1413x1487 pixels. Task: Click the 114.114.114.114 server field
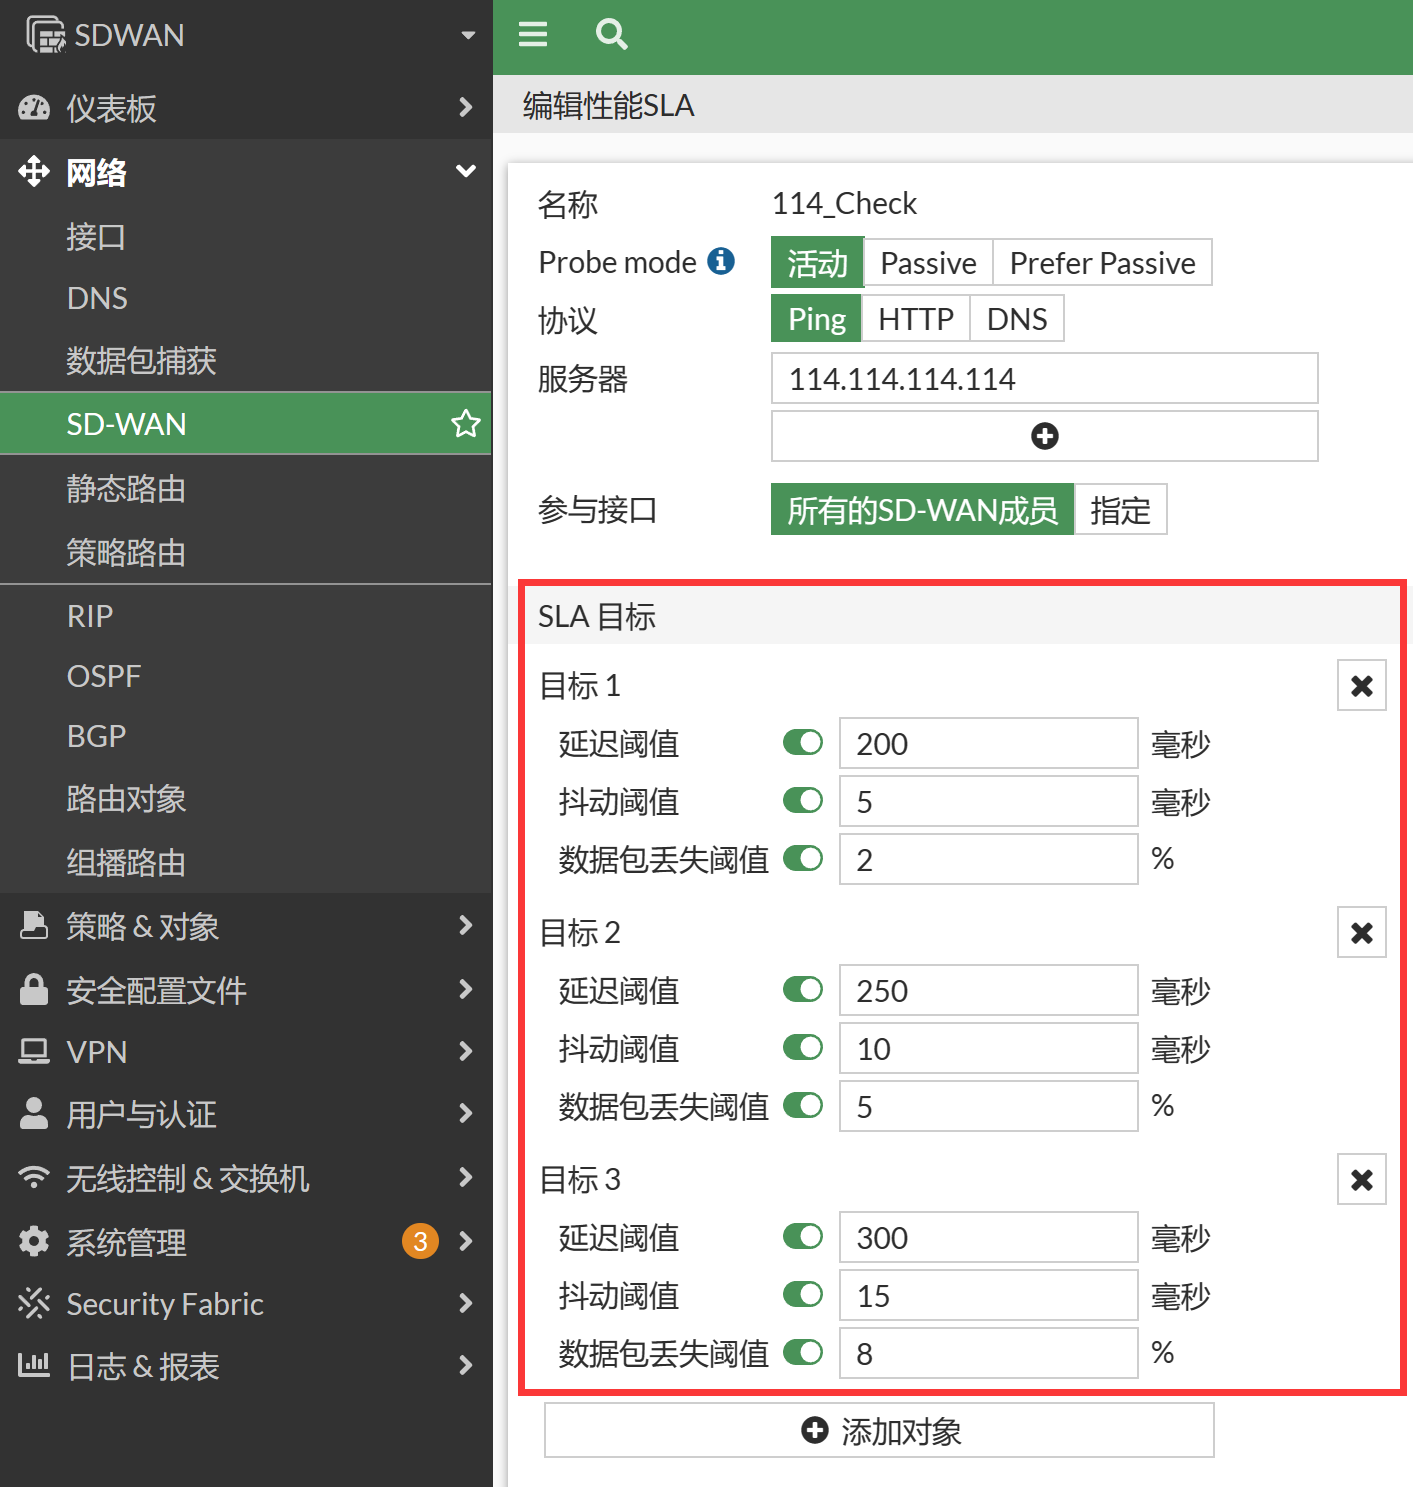coord(1044,379)
